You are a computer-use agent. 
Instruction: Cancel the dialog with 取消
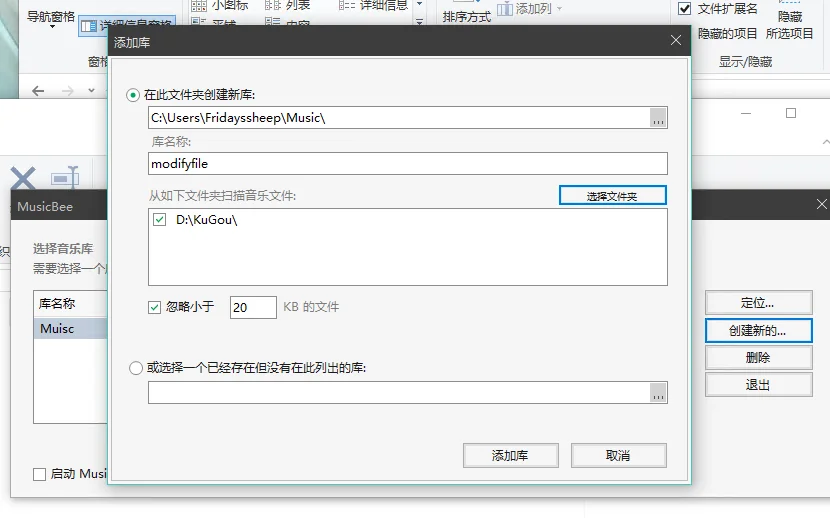[618, 456]
